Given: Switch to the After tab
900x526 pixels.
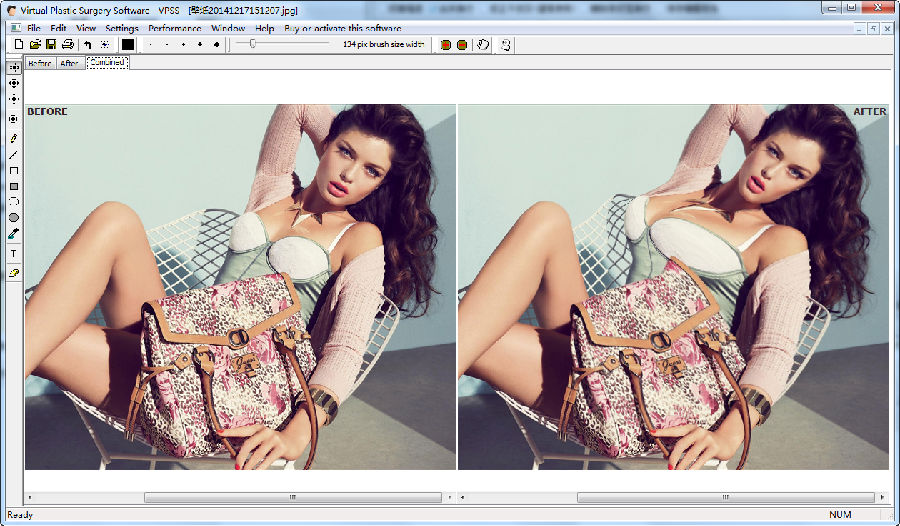Looking at the screenshot, I should (x=69, y=63).
